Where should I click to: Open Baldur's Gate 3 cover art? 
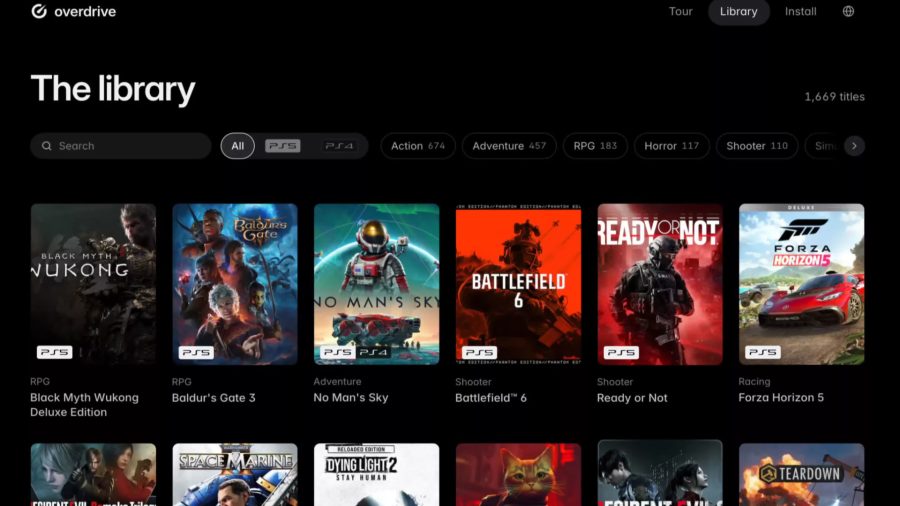(x=235, y=284)
